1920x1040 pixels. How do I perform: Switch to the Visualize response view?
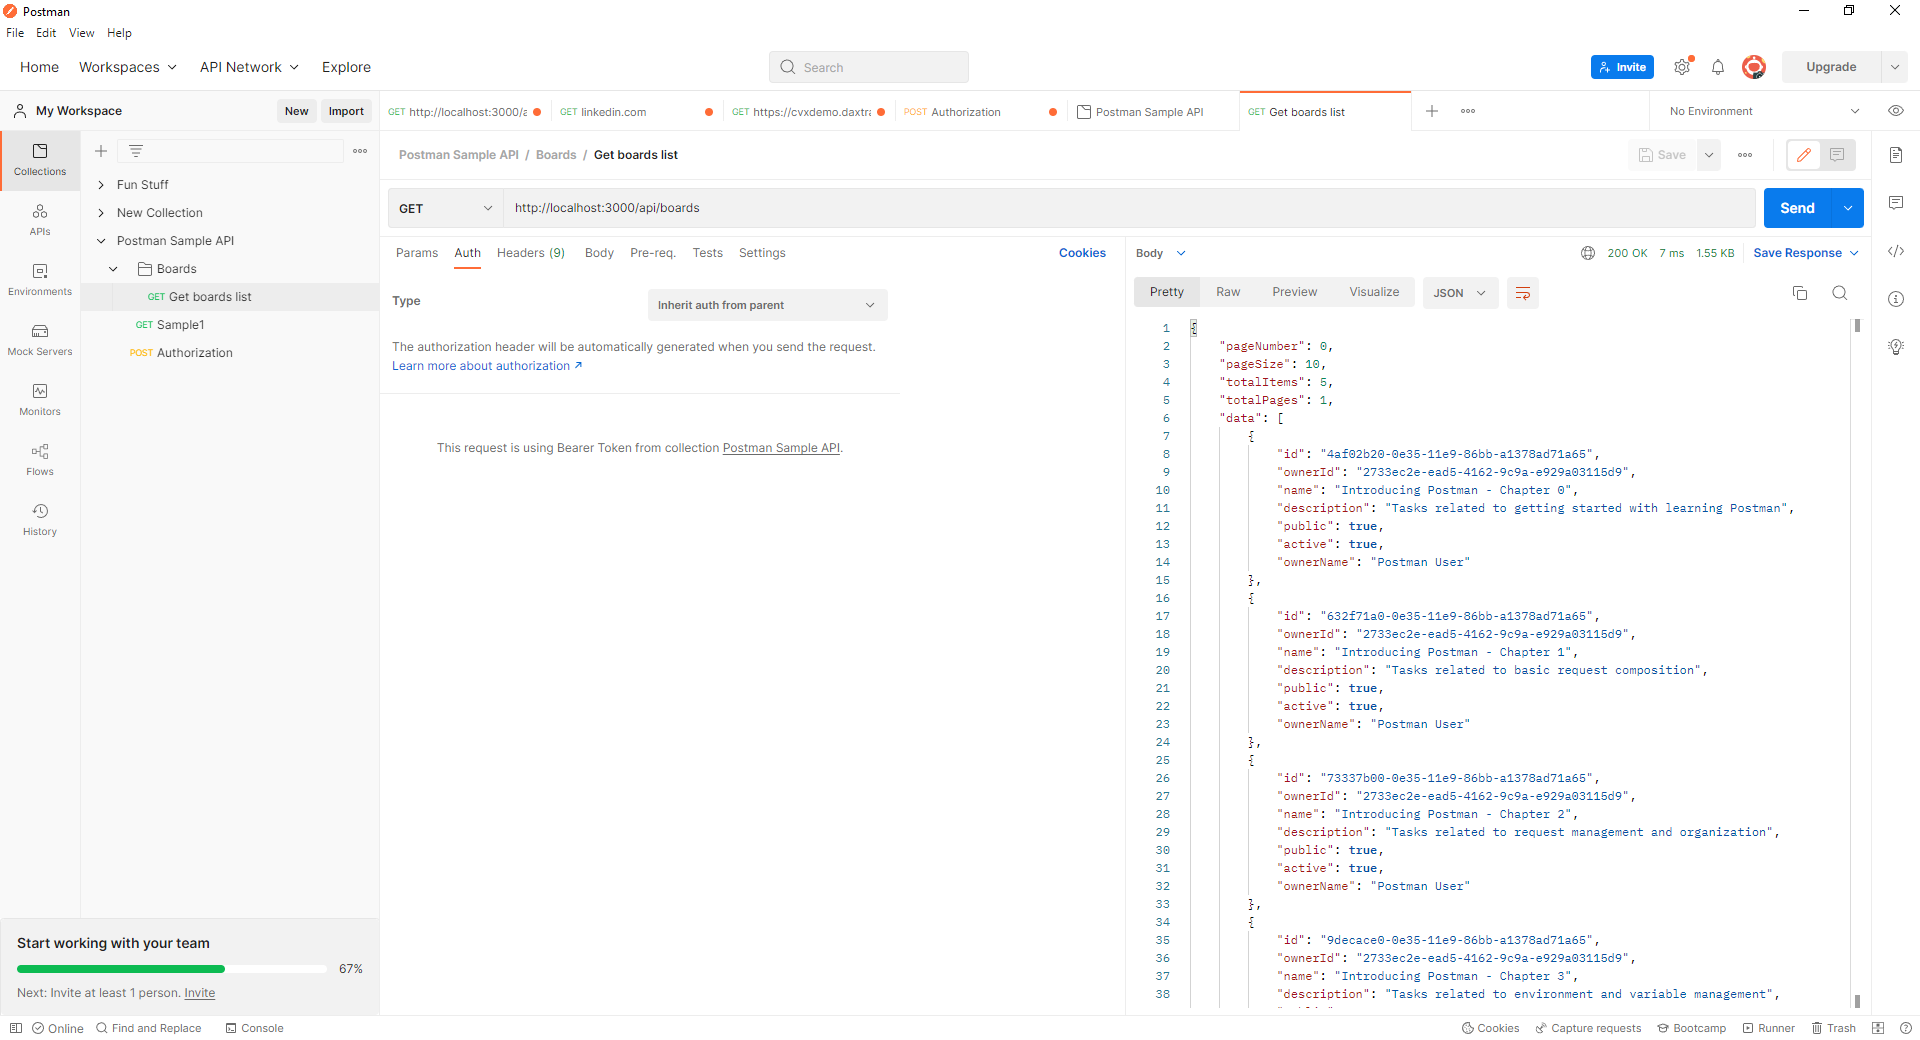(1374, 292)
